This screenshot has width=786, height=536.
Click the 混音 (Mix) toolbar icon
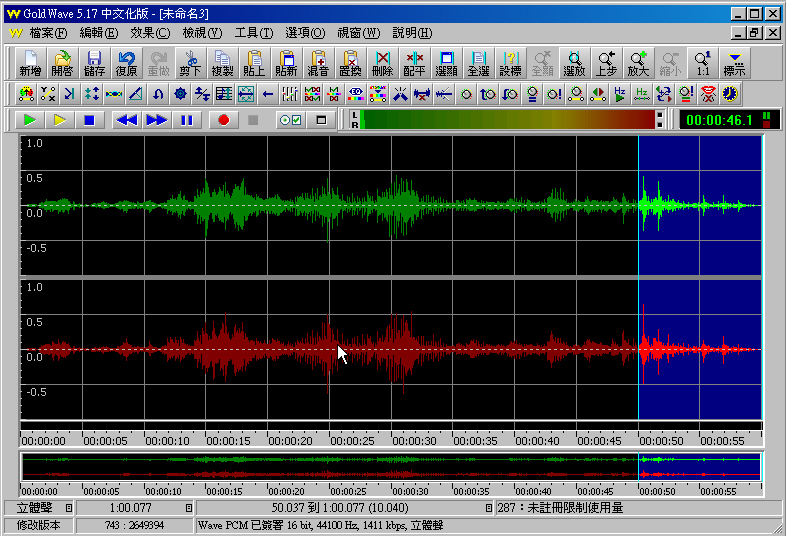[x=318, y=64]
